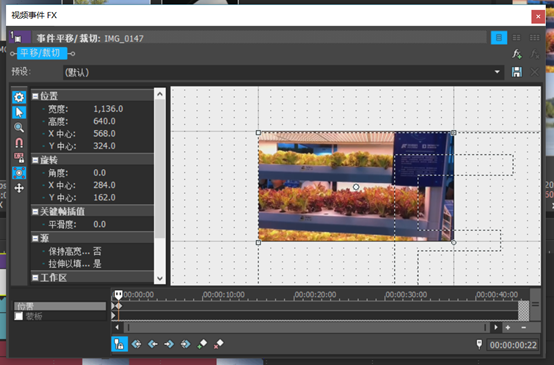Click the 位置 X 中心 value 568.0

pyautogui.click(x=104, y=134)
